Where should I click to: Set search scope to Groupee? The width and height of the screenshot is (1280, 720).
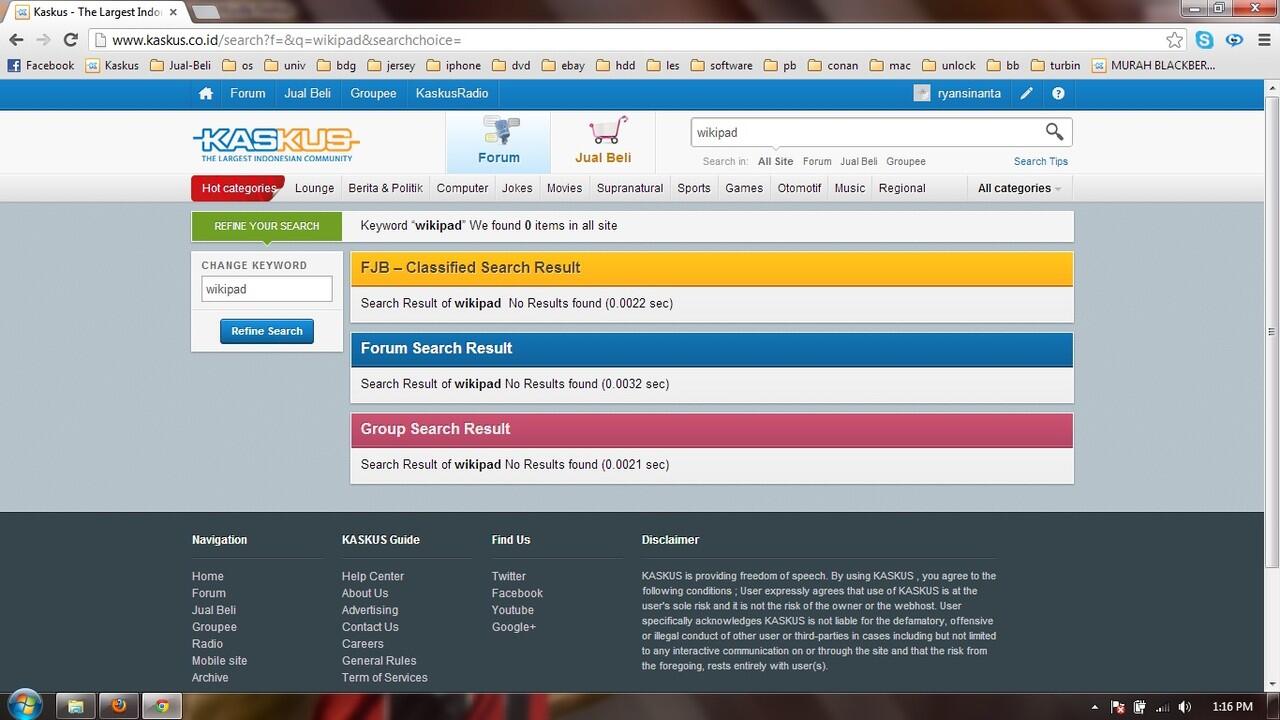coord(906,161)
